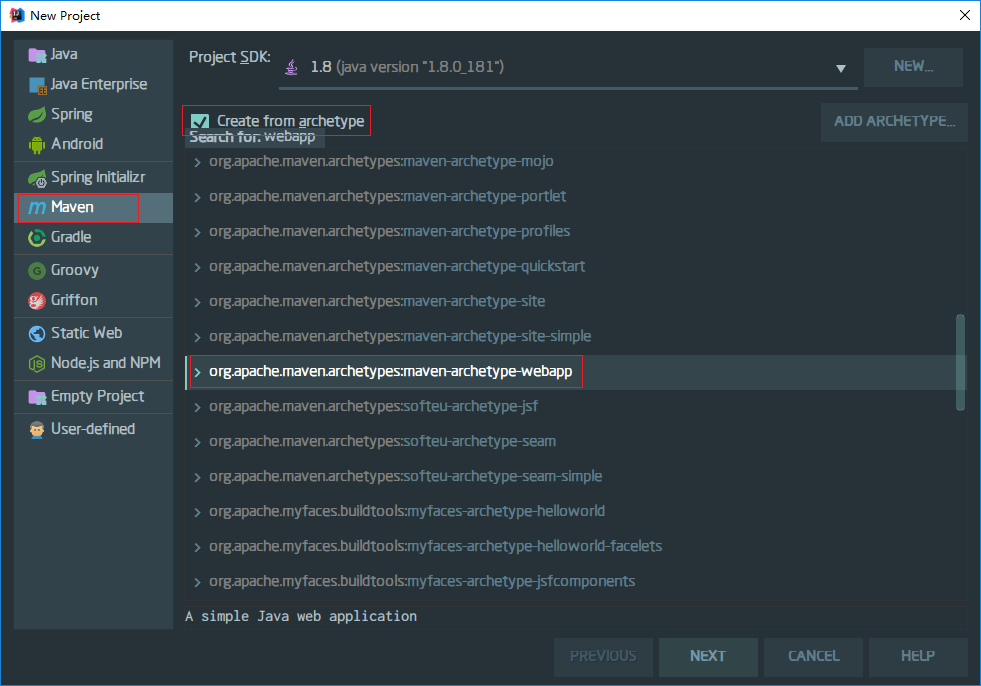Choose Node.js and NPM project type
The image size is (981, 686).
click(x=93, y=364)
